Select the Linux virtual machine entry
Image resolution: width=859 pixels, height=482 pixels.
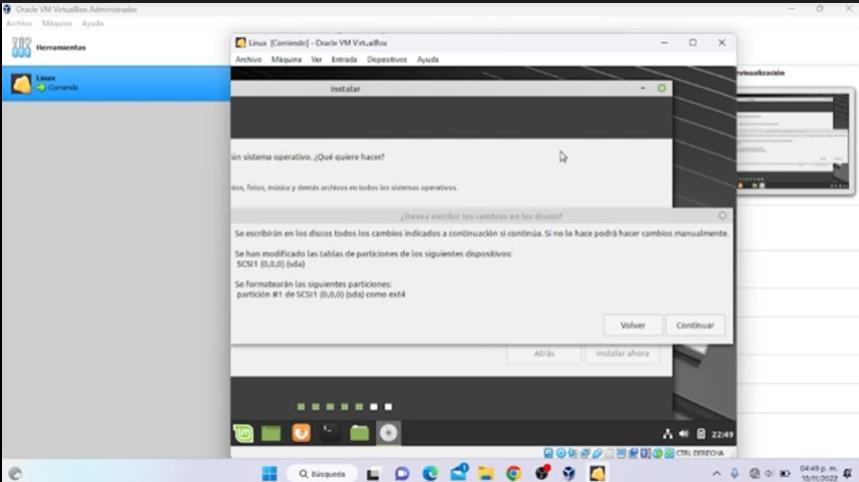click(116, 83)
